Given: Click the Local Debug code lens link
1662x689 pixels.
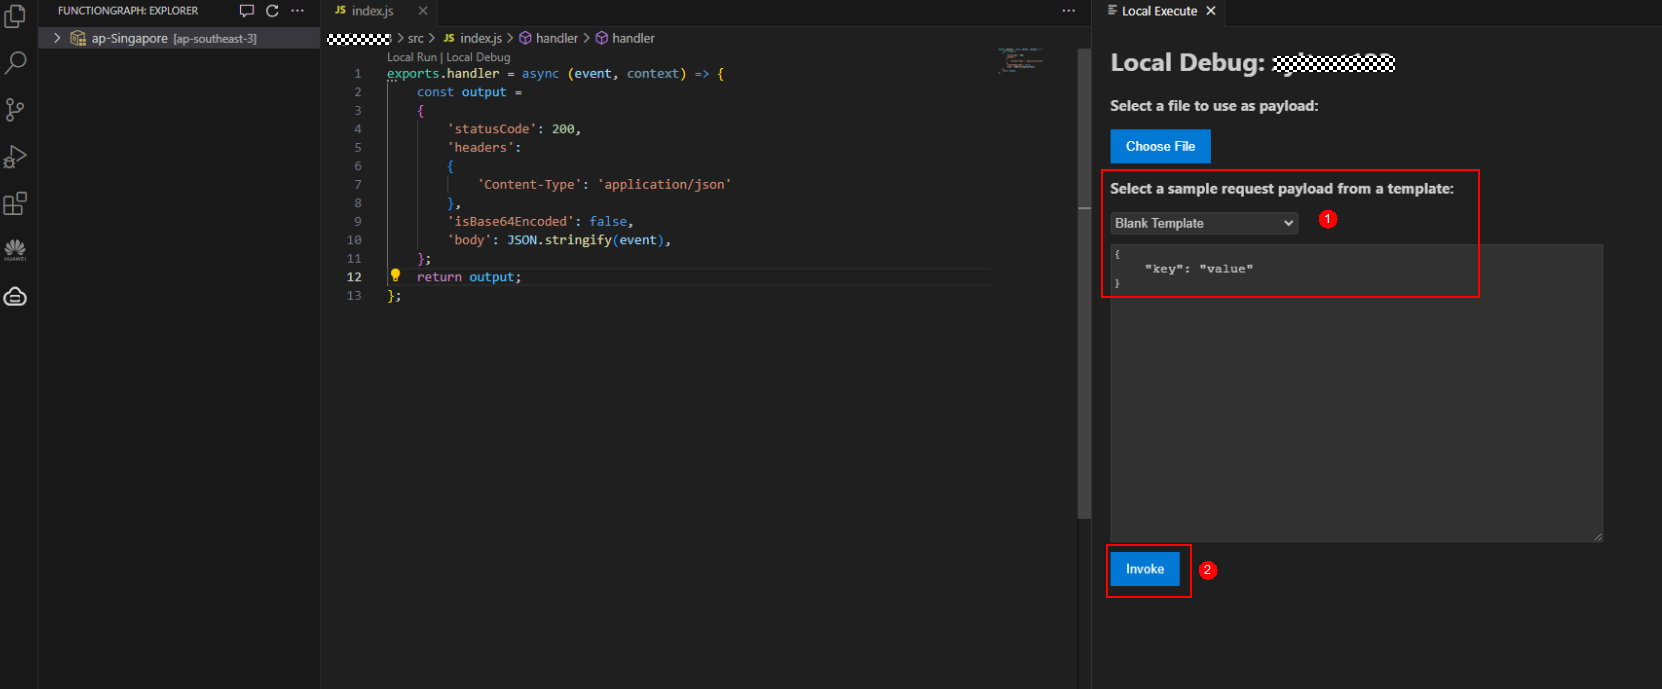Looking at the screenshot, I should tap(478, 57).
